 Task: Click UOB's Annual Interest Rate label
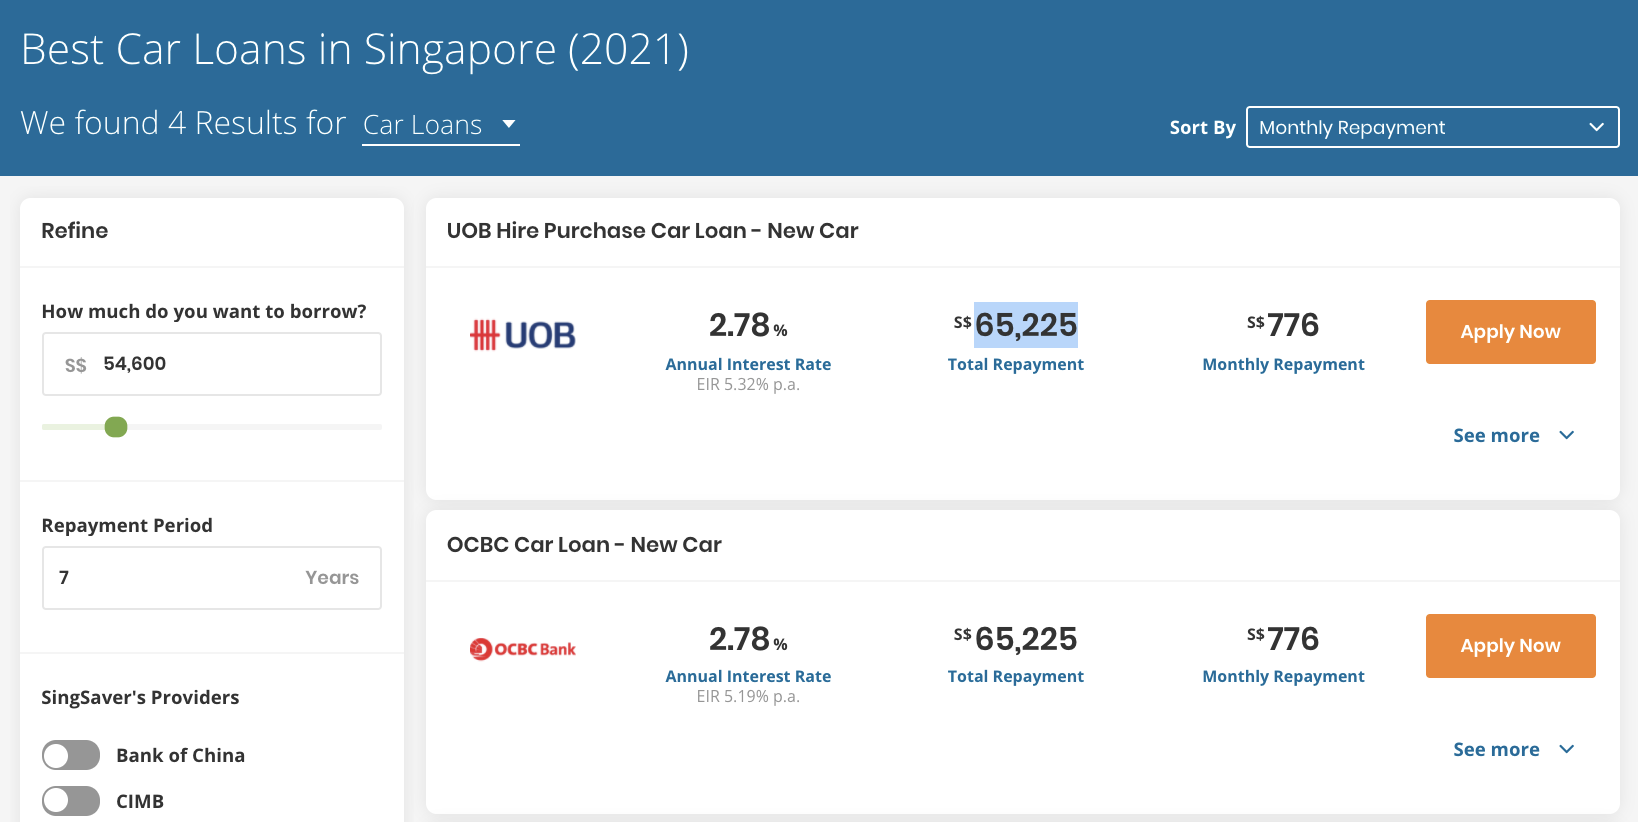[748, 364]
